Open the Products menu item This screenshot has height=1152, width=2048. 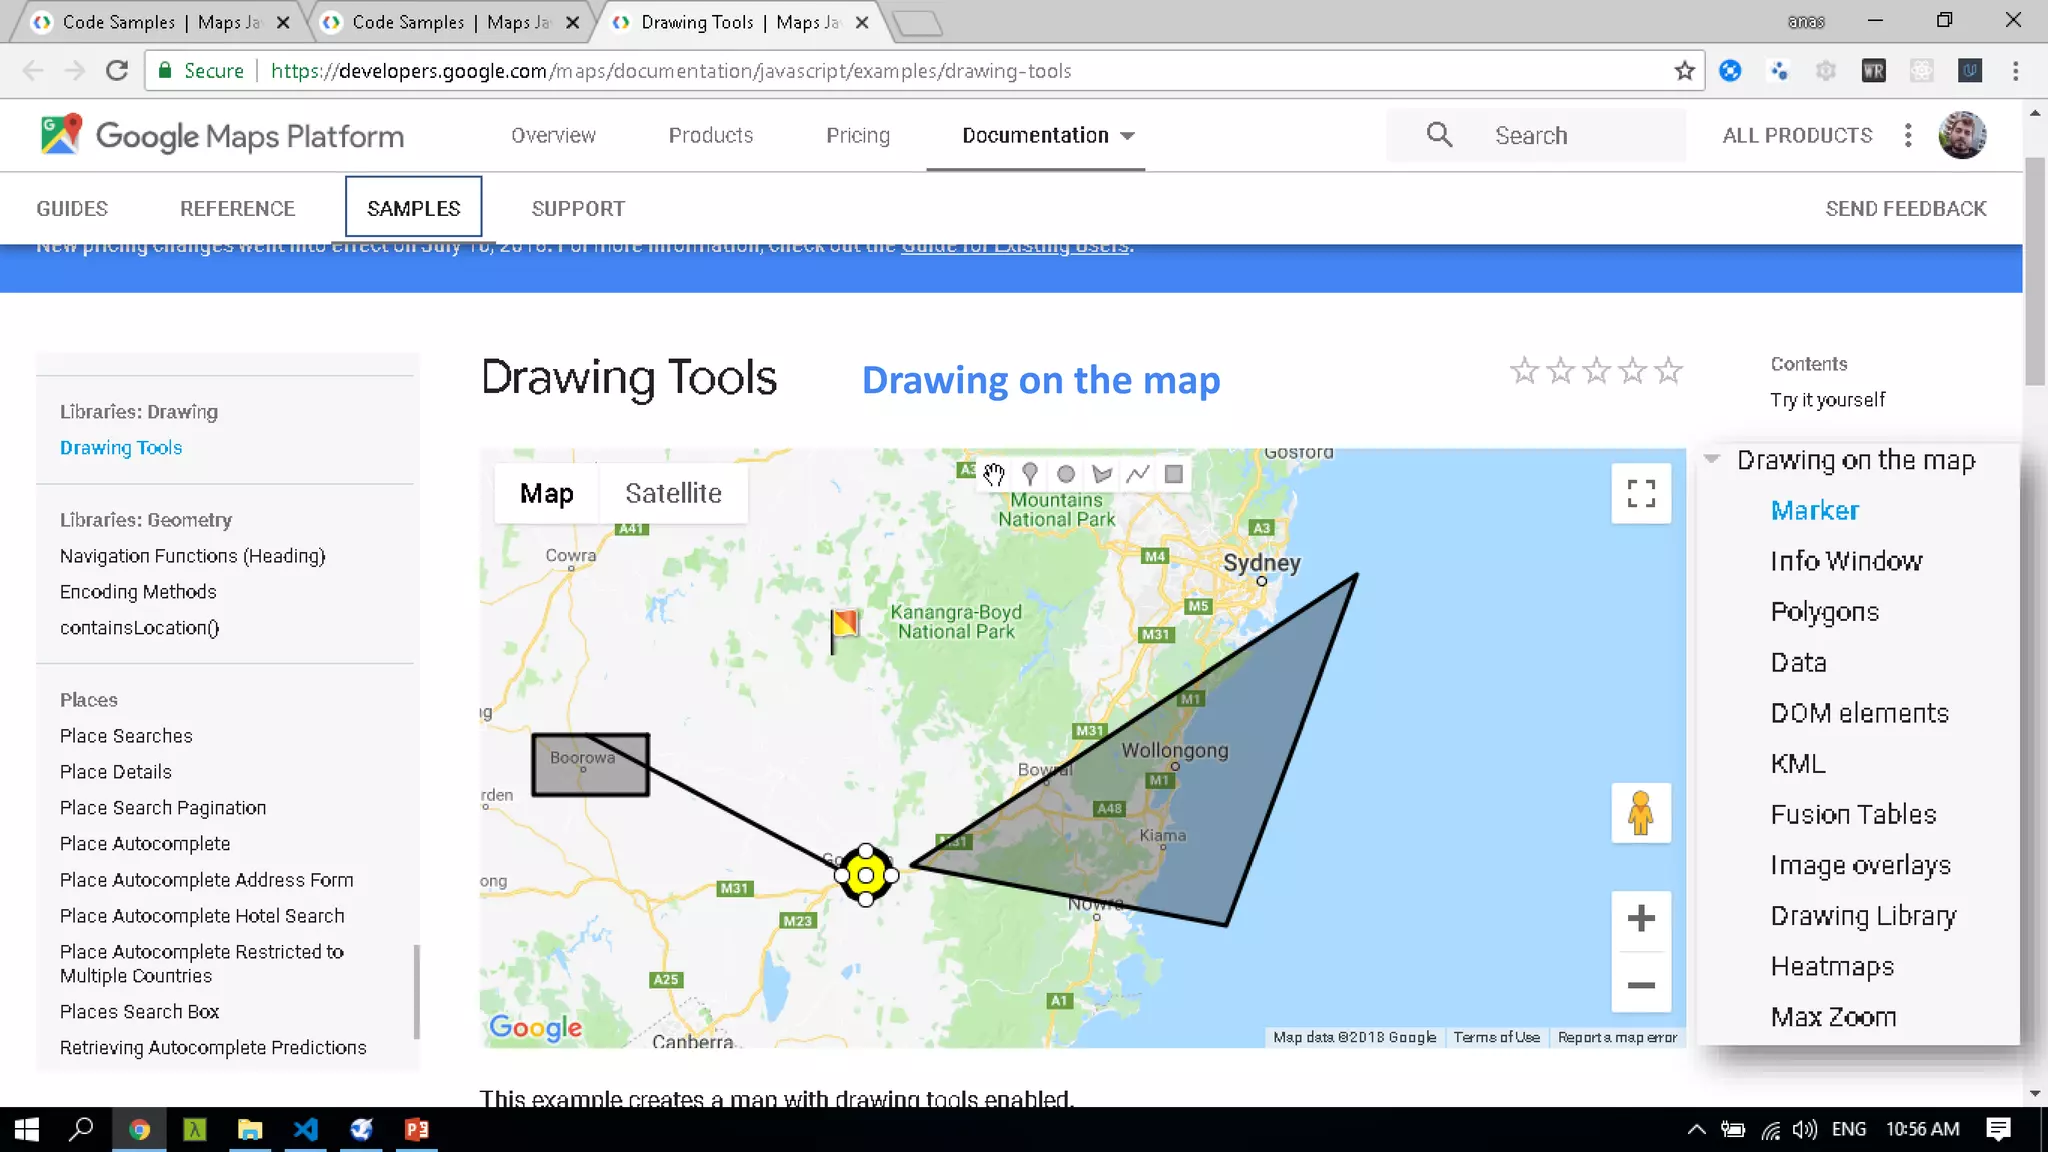tap(710, 135)
